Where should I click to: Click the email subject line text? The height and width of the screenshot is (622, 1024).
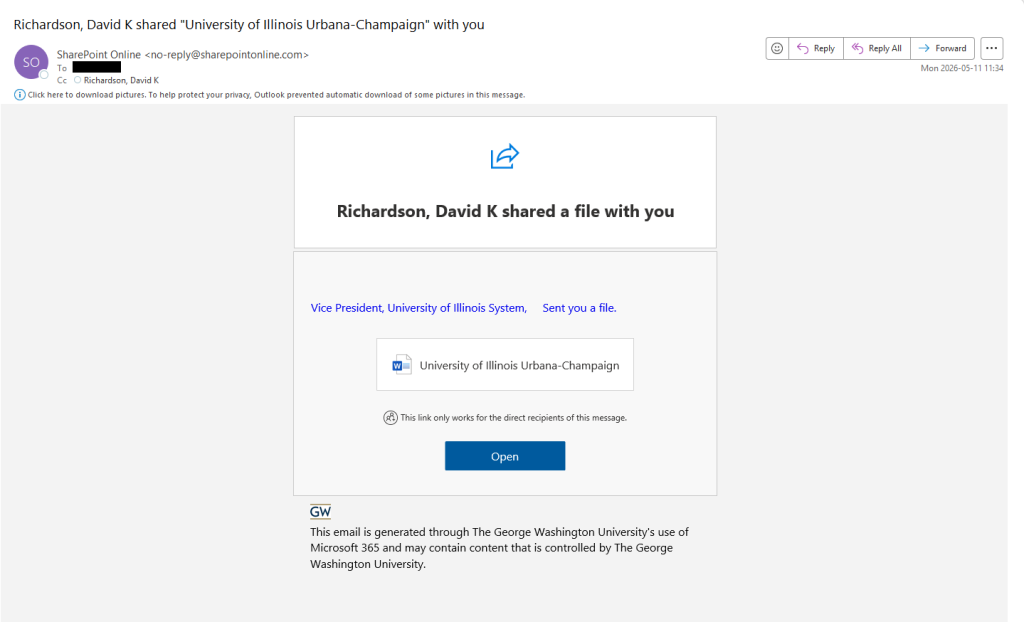[249, 25]
